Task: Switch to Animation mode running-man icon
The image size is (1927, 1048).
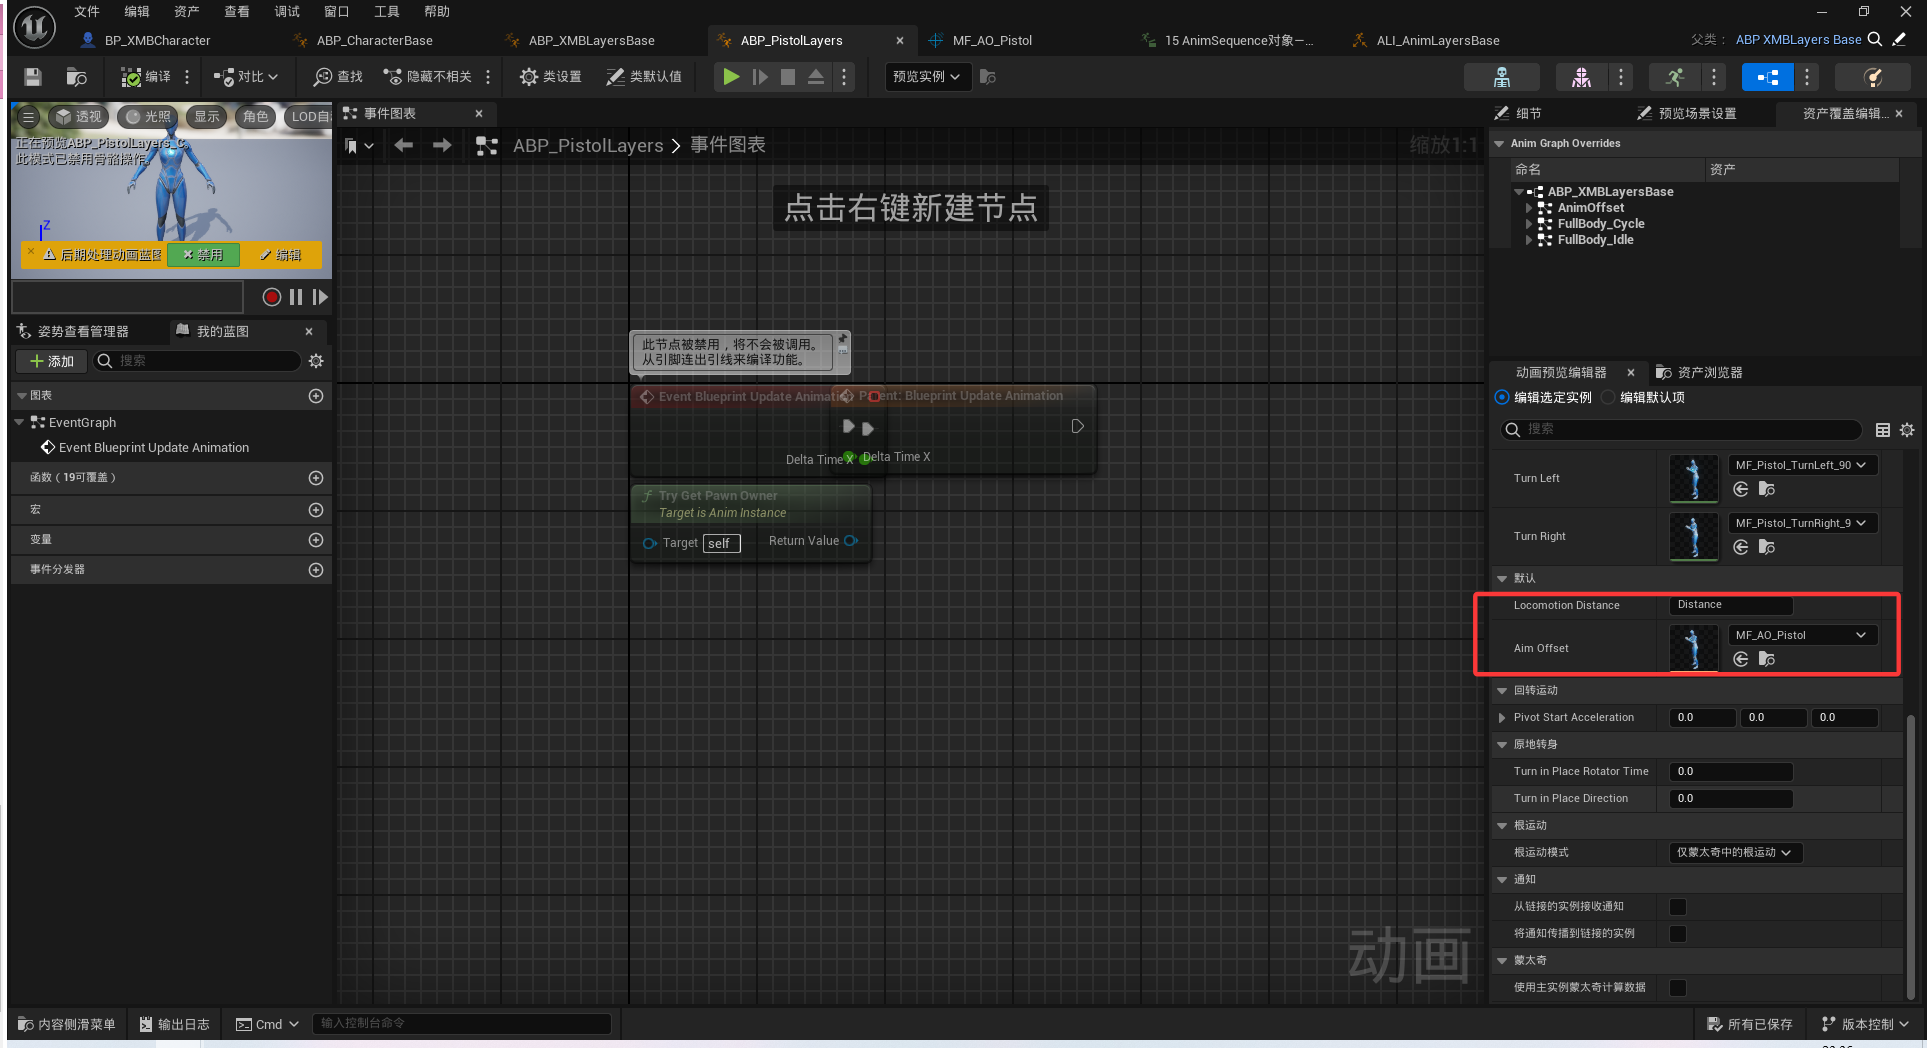Action: tap(1675, 77)
